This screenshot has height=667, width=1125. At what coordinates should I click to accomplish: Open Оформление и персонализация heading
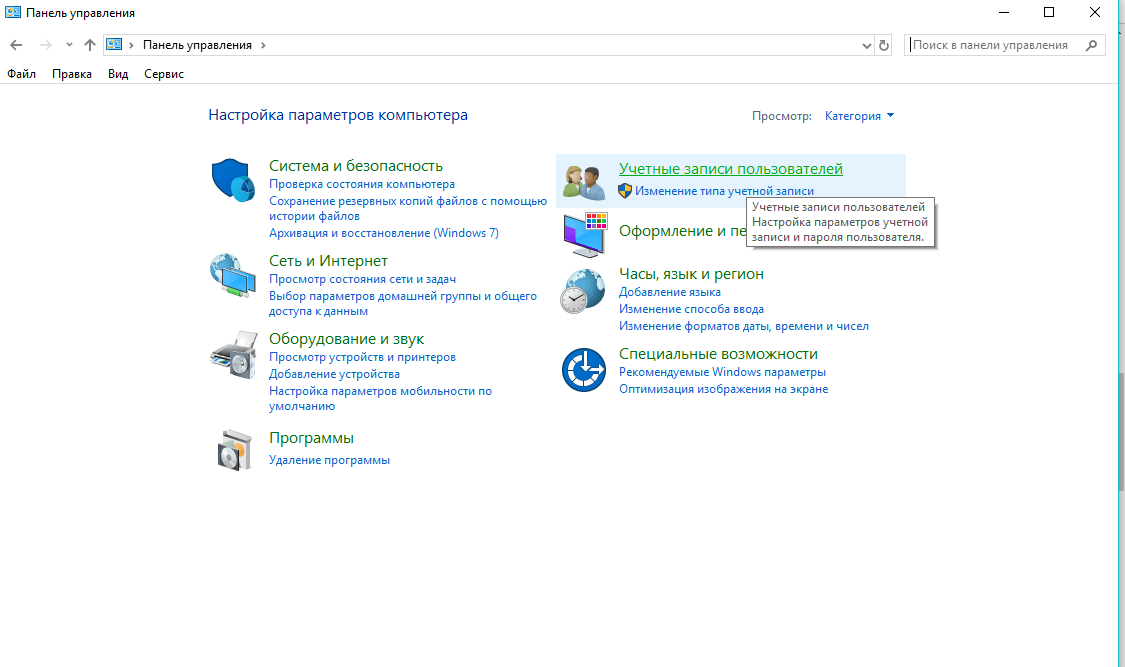click(682, 231)
